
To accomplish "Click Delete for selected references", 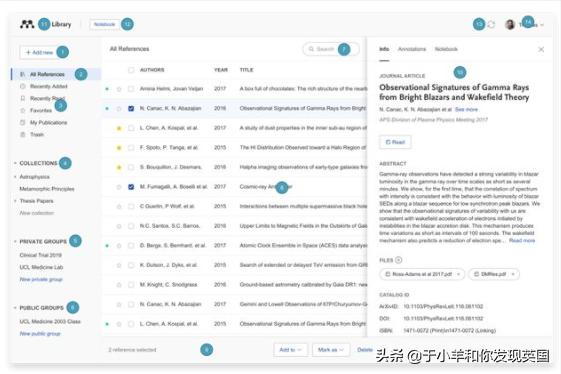I will coord(365,350).
